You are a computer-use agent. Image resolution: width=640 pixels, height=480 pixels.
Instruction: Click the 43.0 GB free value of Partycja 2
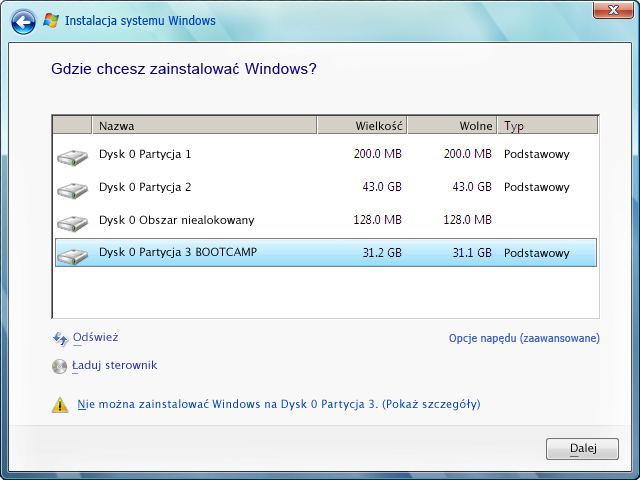coord(472,187)
